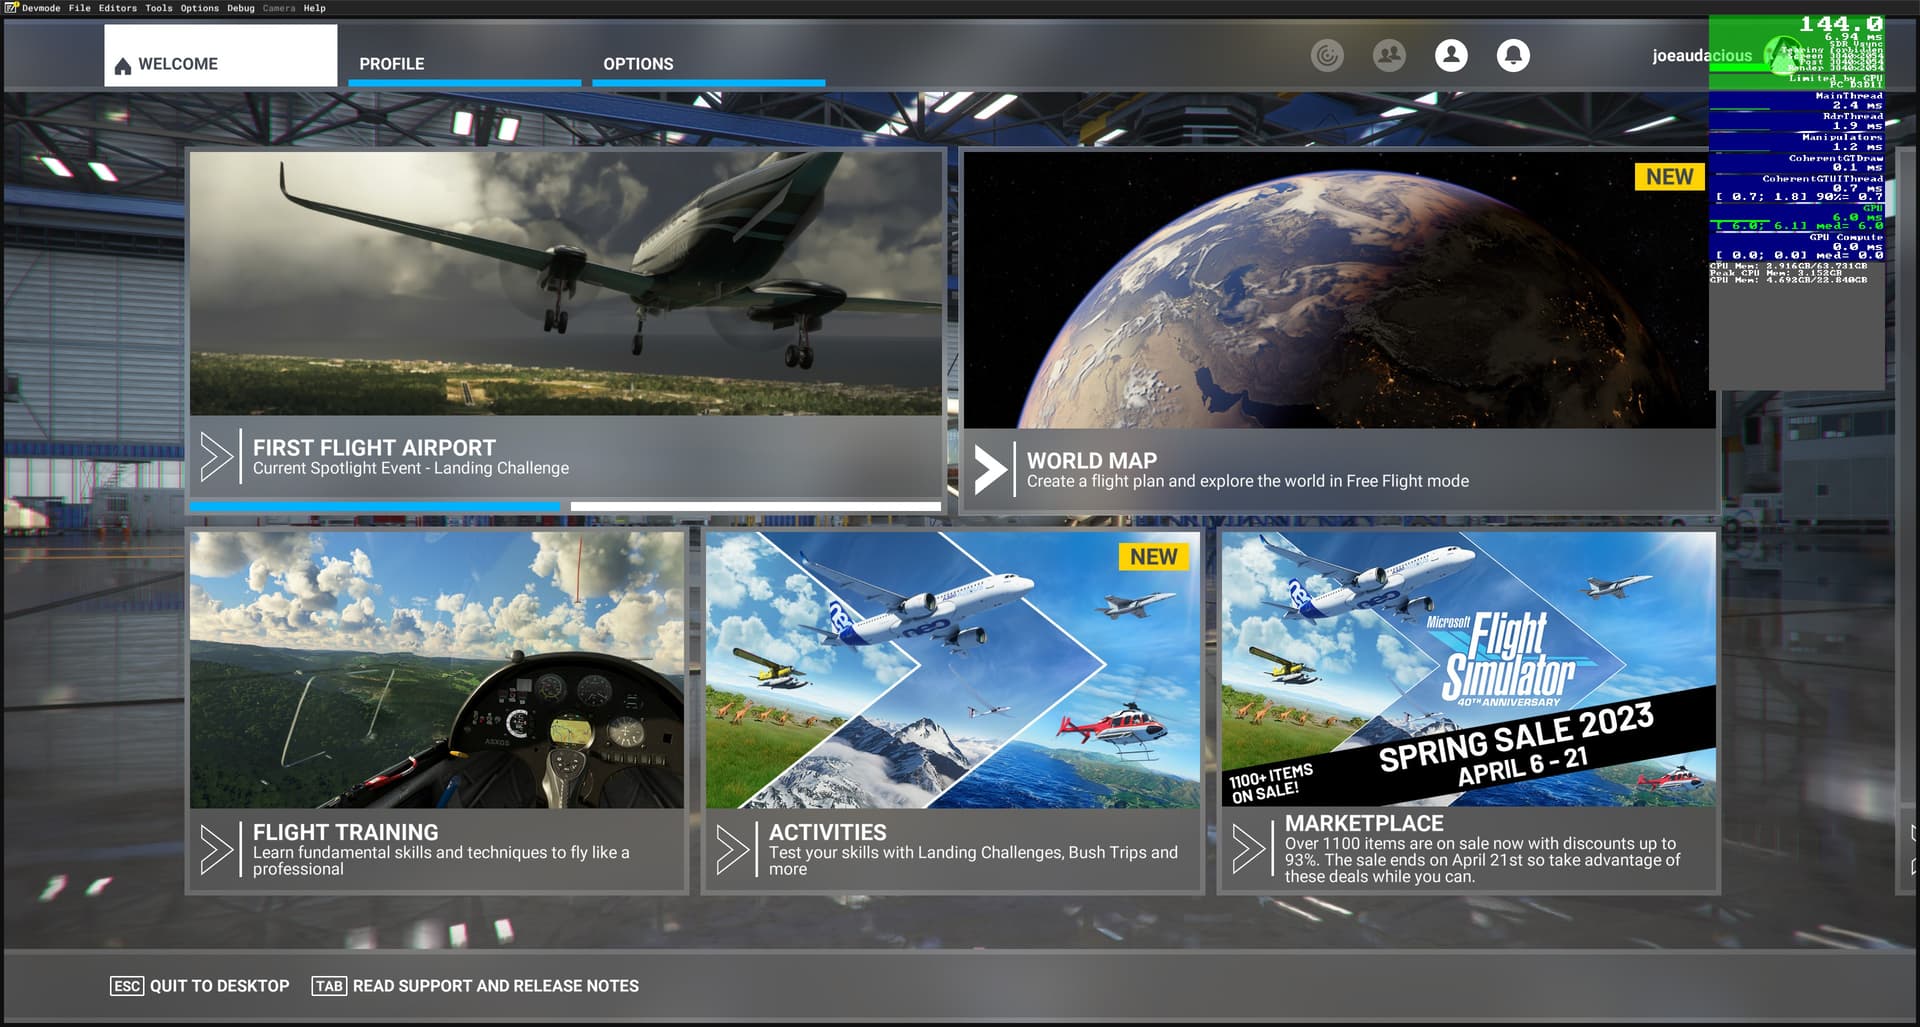The image size is (1920, 1027).
Task: Click the home icon on Welcome tab
Action: tap(123, 66)
